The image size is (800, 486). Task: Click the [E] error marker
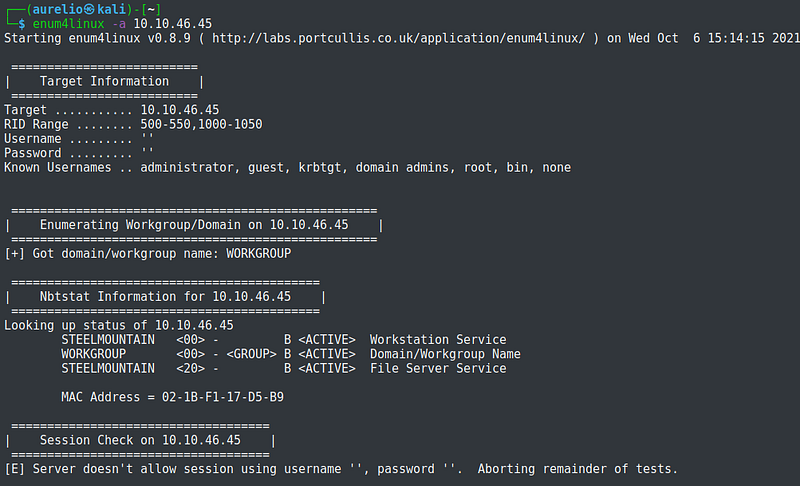[x=14, y=469]
